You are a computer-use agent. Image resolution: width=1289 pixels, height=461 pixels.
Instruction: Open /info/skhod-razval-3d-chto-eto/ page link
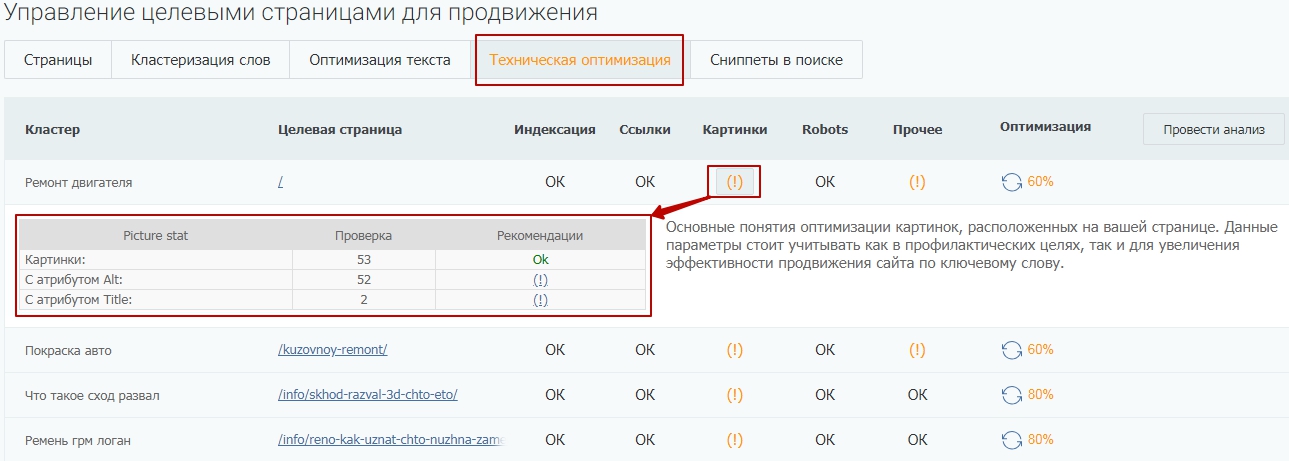367,395
